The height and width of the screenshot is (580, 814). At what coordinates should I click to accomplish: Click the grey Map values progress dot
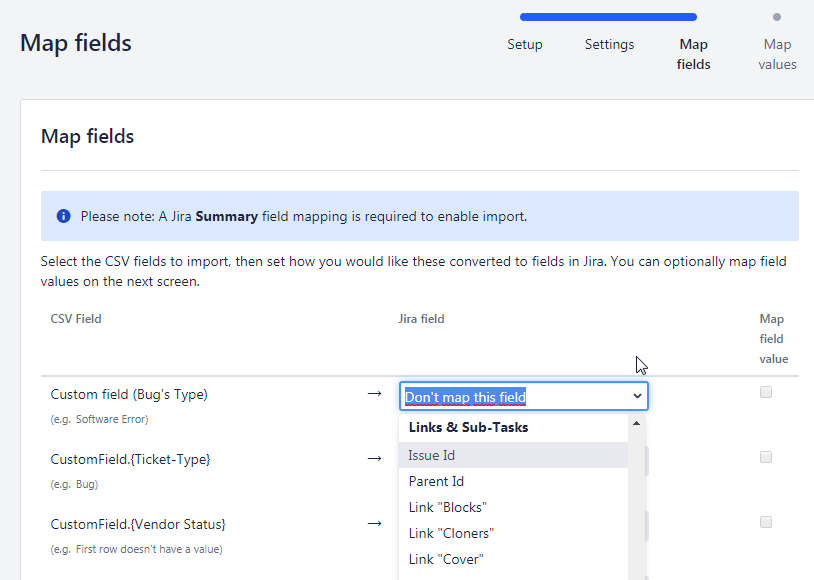pyautogui.click(x=777, y=17)
